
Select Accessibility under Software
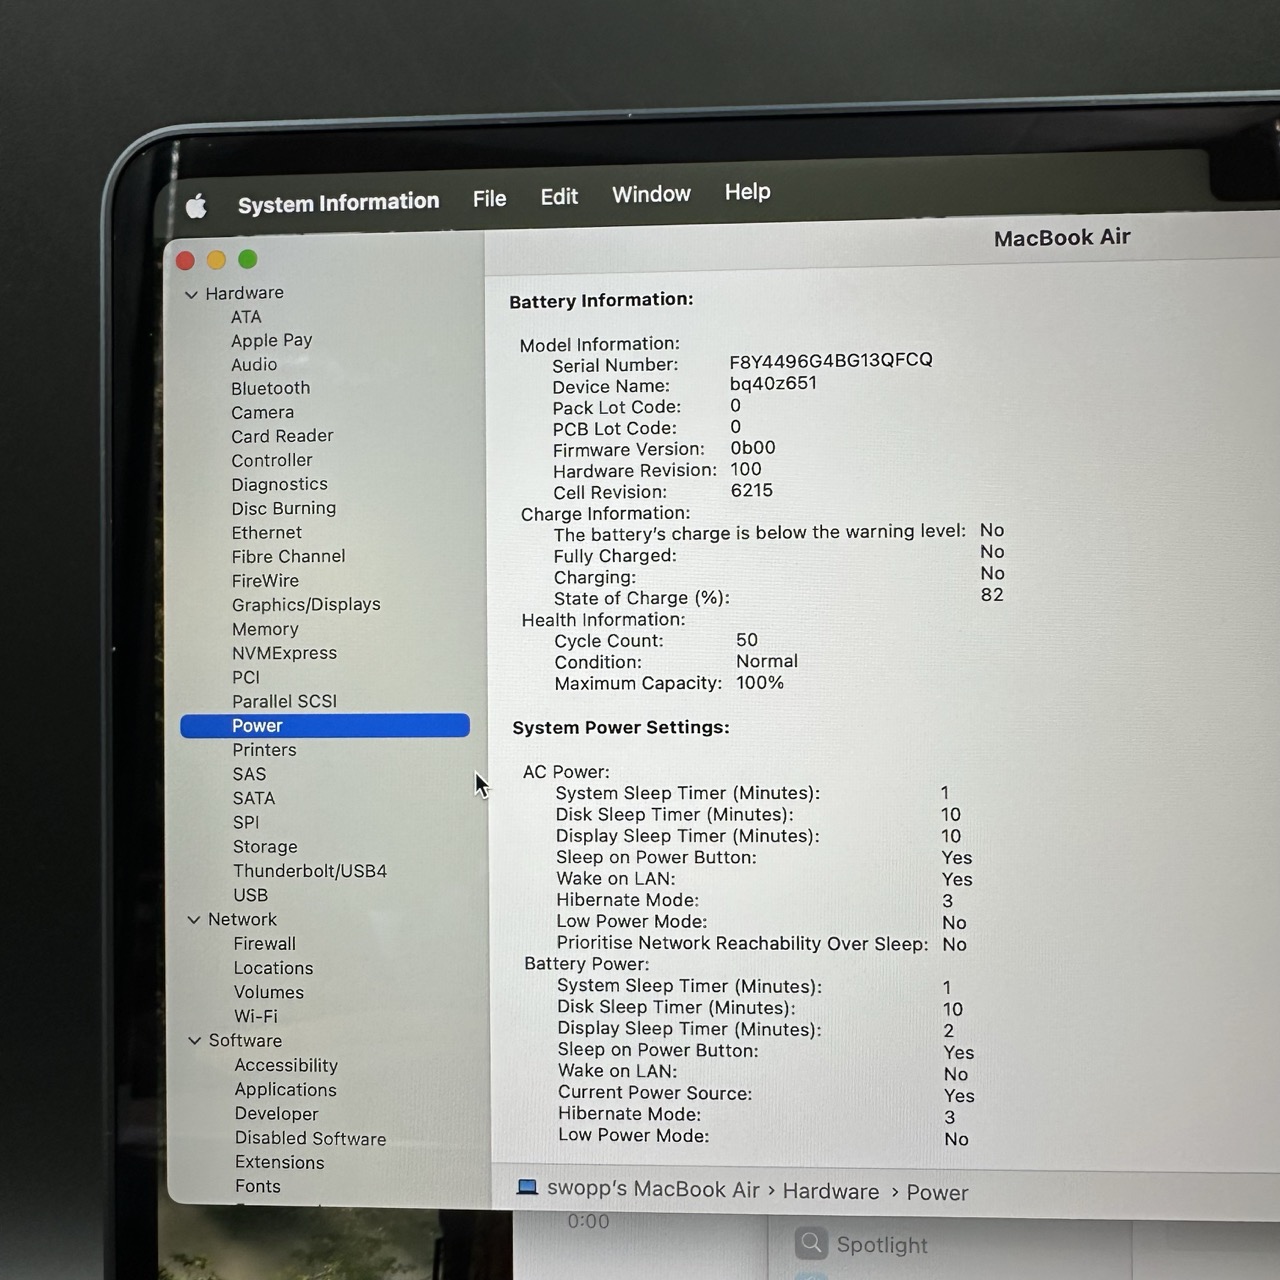coord(286,1065)
